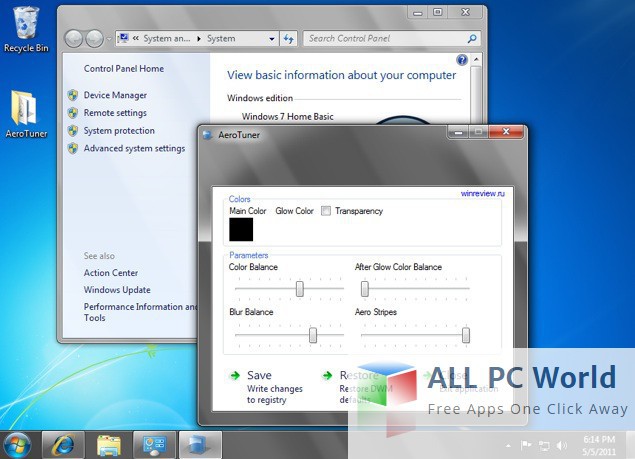Viewport: 635px width, 459px height.
Task: Open Advanced system settings link
Action: coord(134,149)
